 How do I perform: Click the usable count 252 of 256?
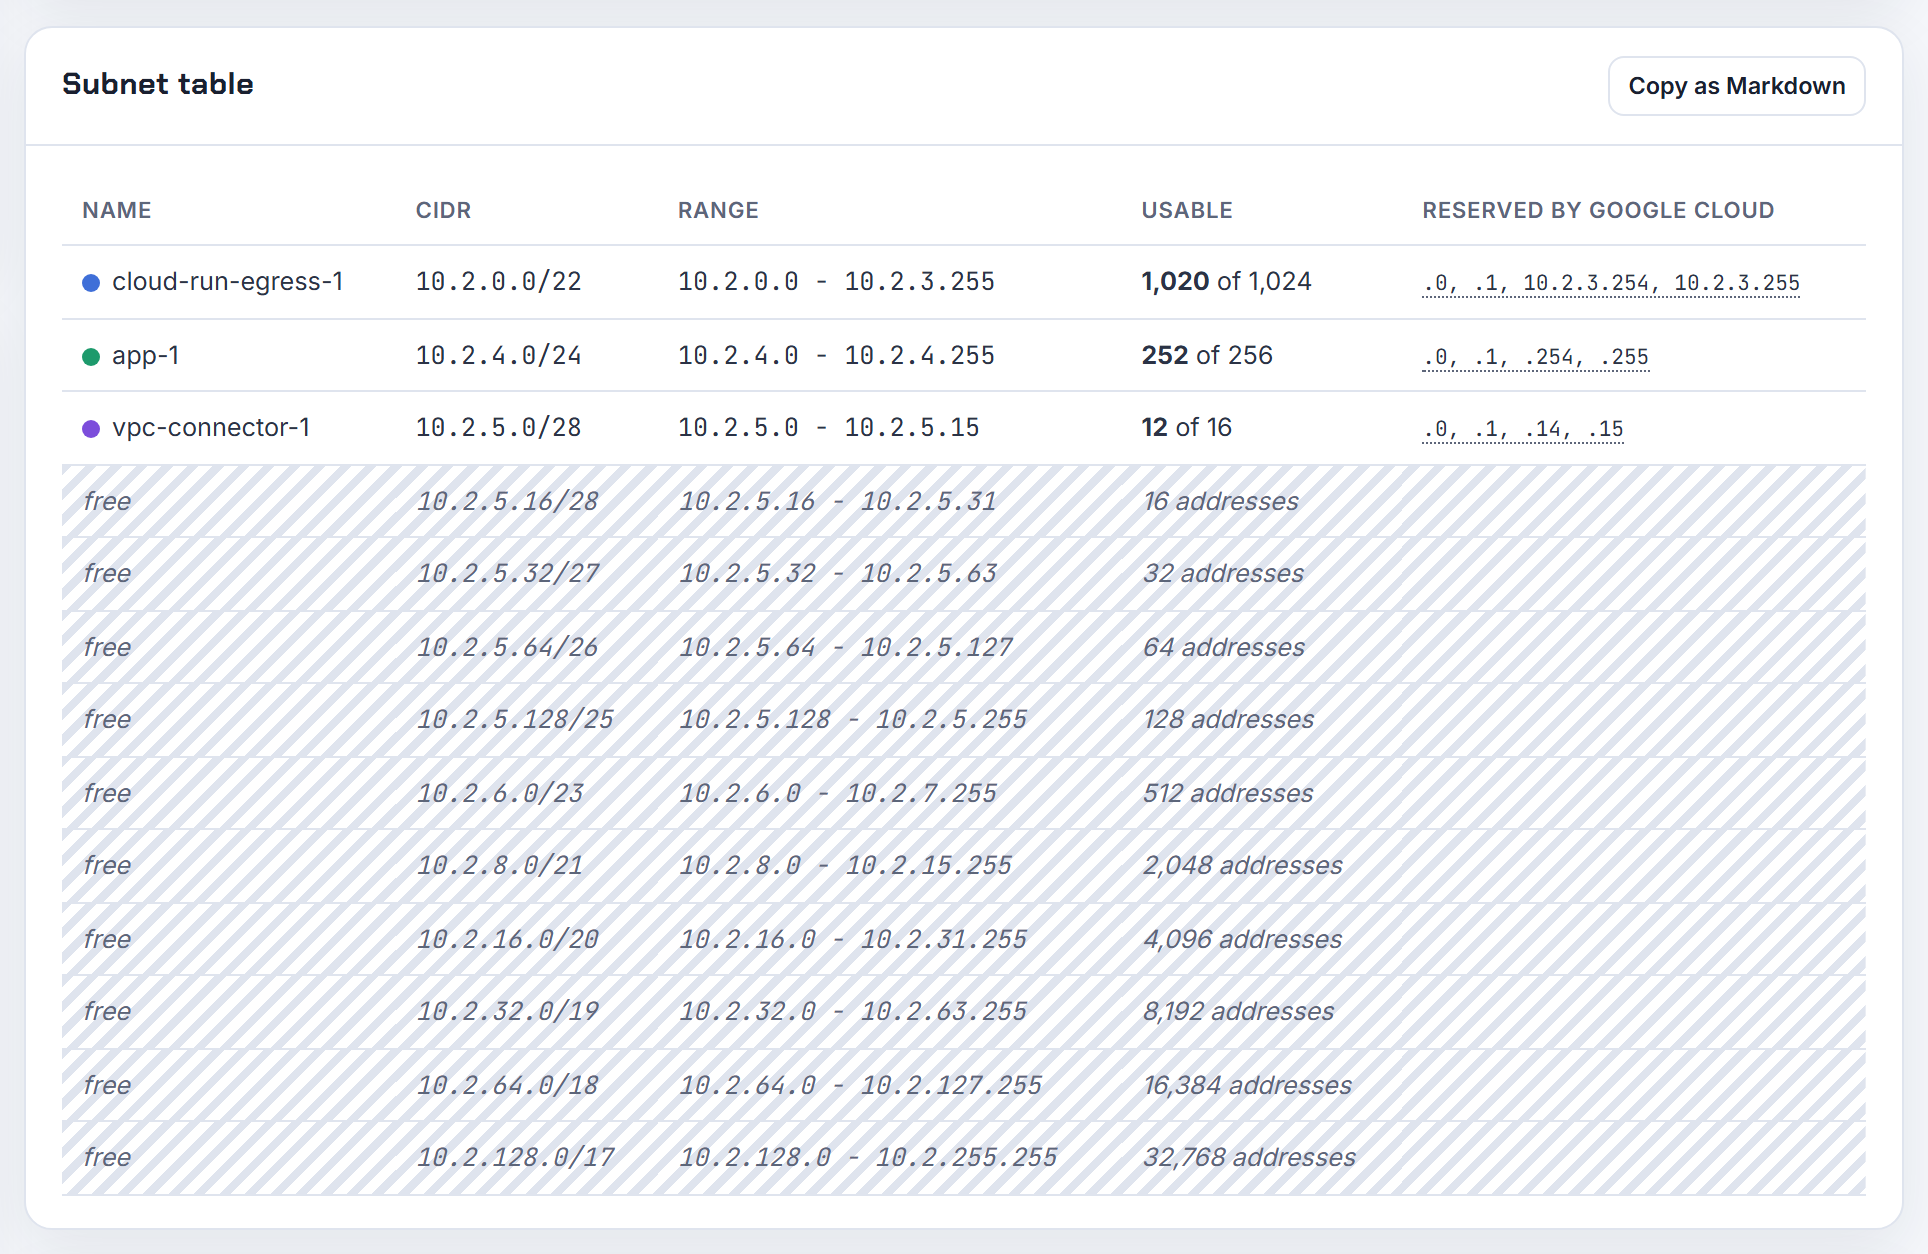click(x=1207, y=356)
